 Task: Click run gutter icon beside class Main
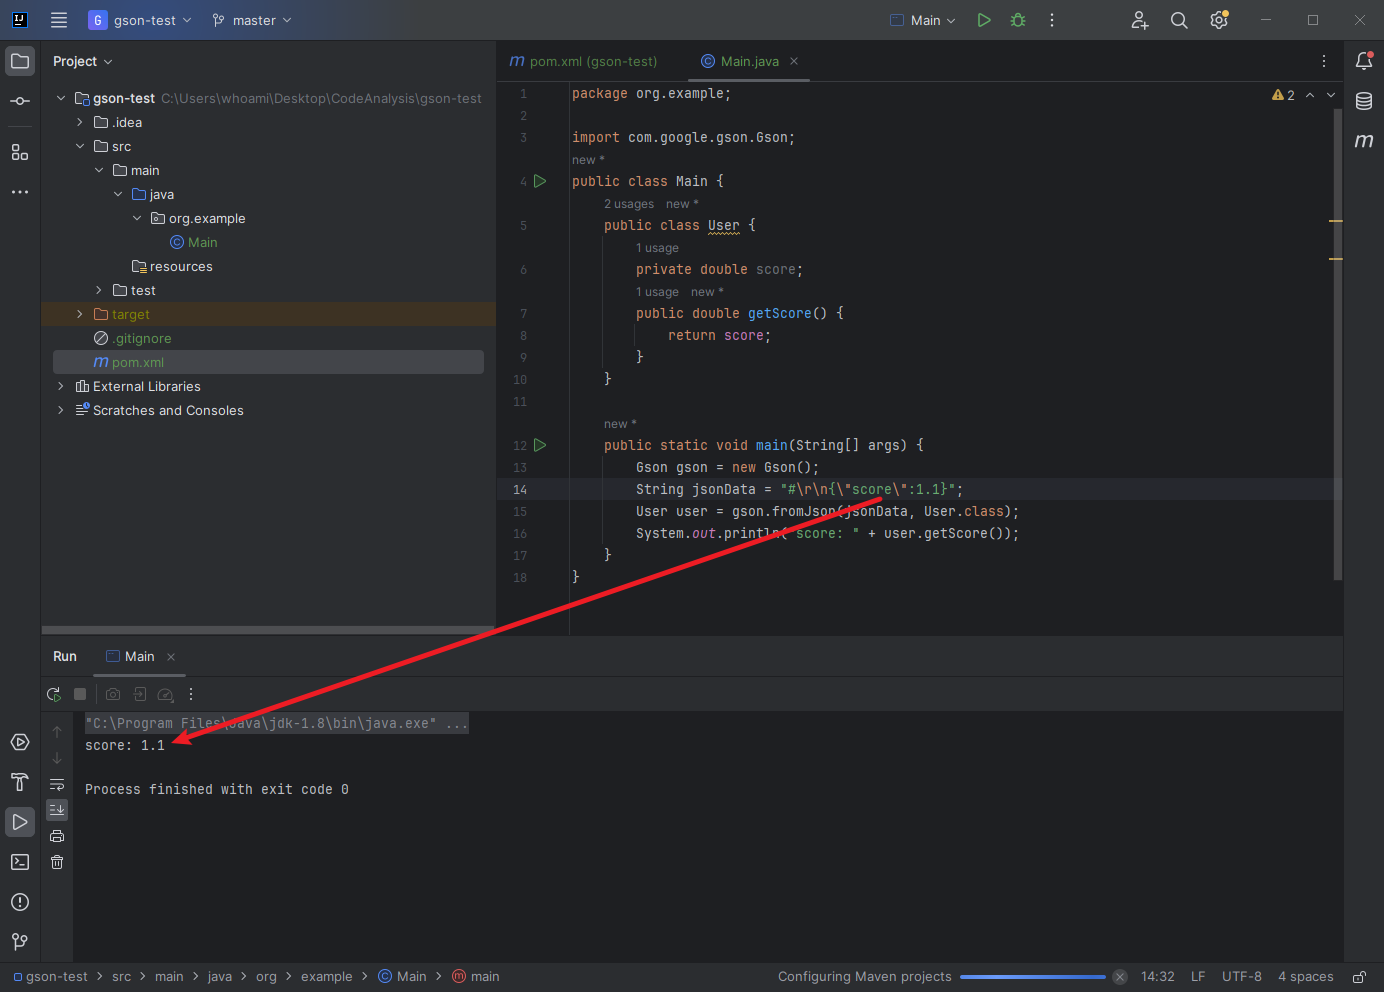coord(540,181)
